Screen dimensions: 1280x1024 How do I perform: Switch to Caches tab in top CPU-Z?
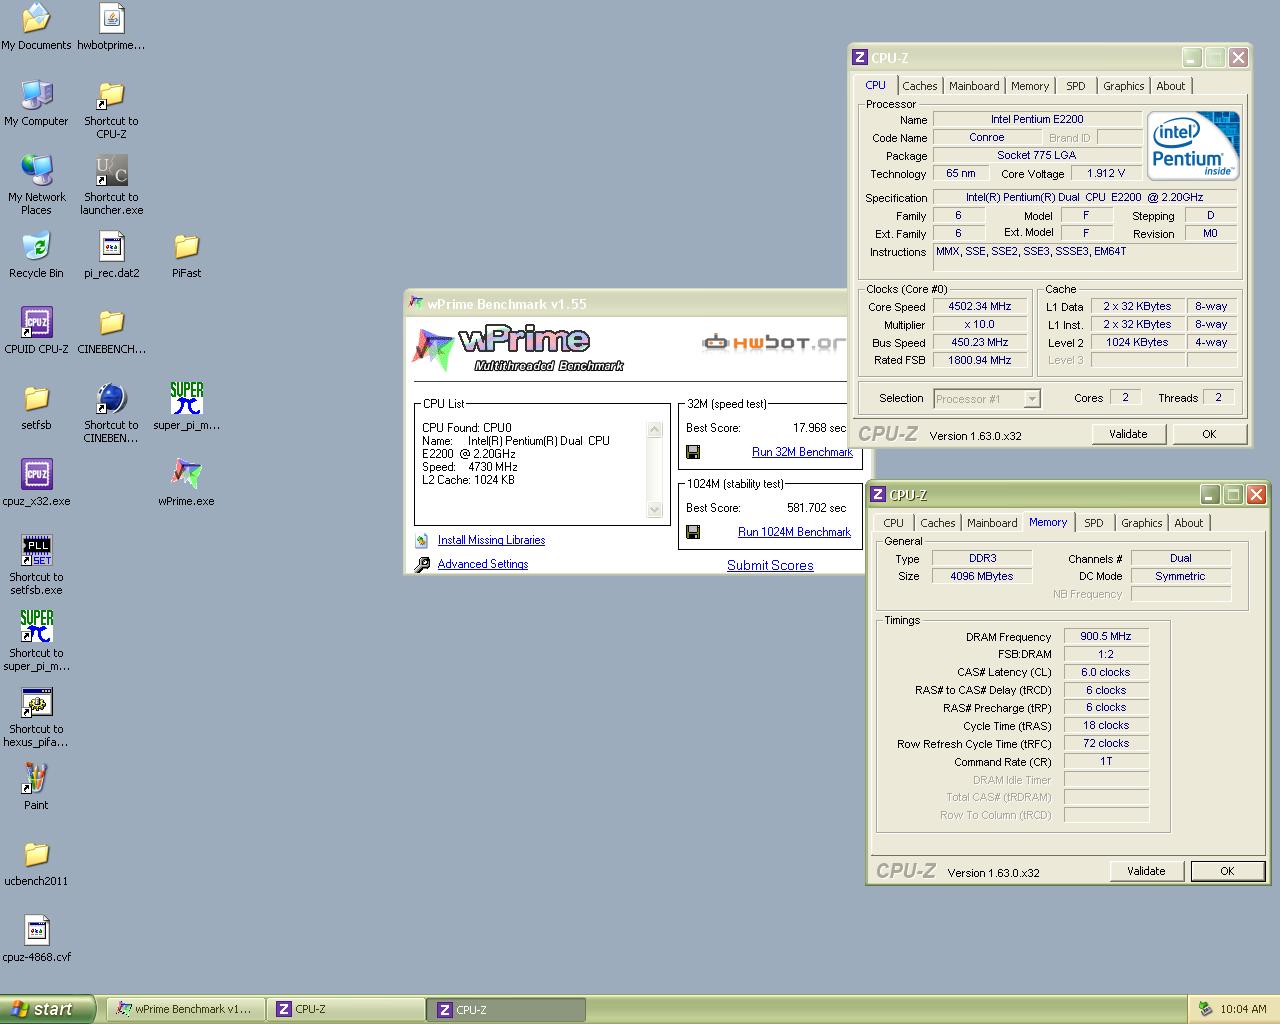920,86
